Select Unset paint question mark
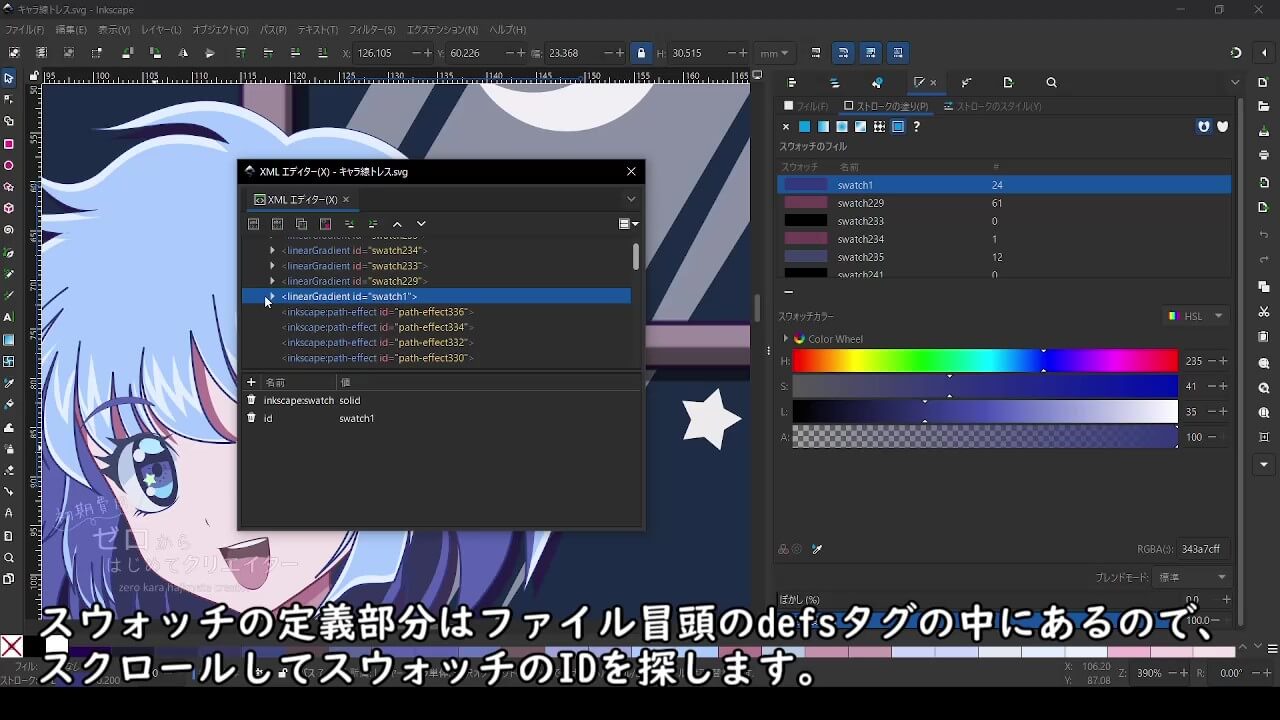 [916, 127]
